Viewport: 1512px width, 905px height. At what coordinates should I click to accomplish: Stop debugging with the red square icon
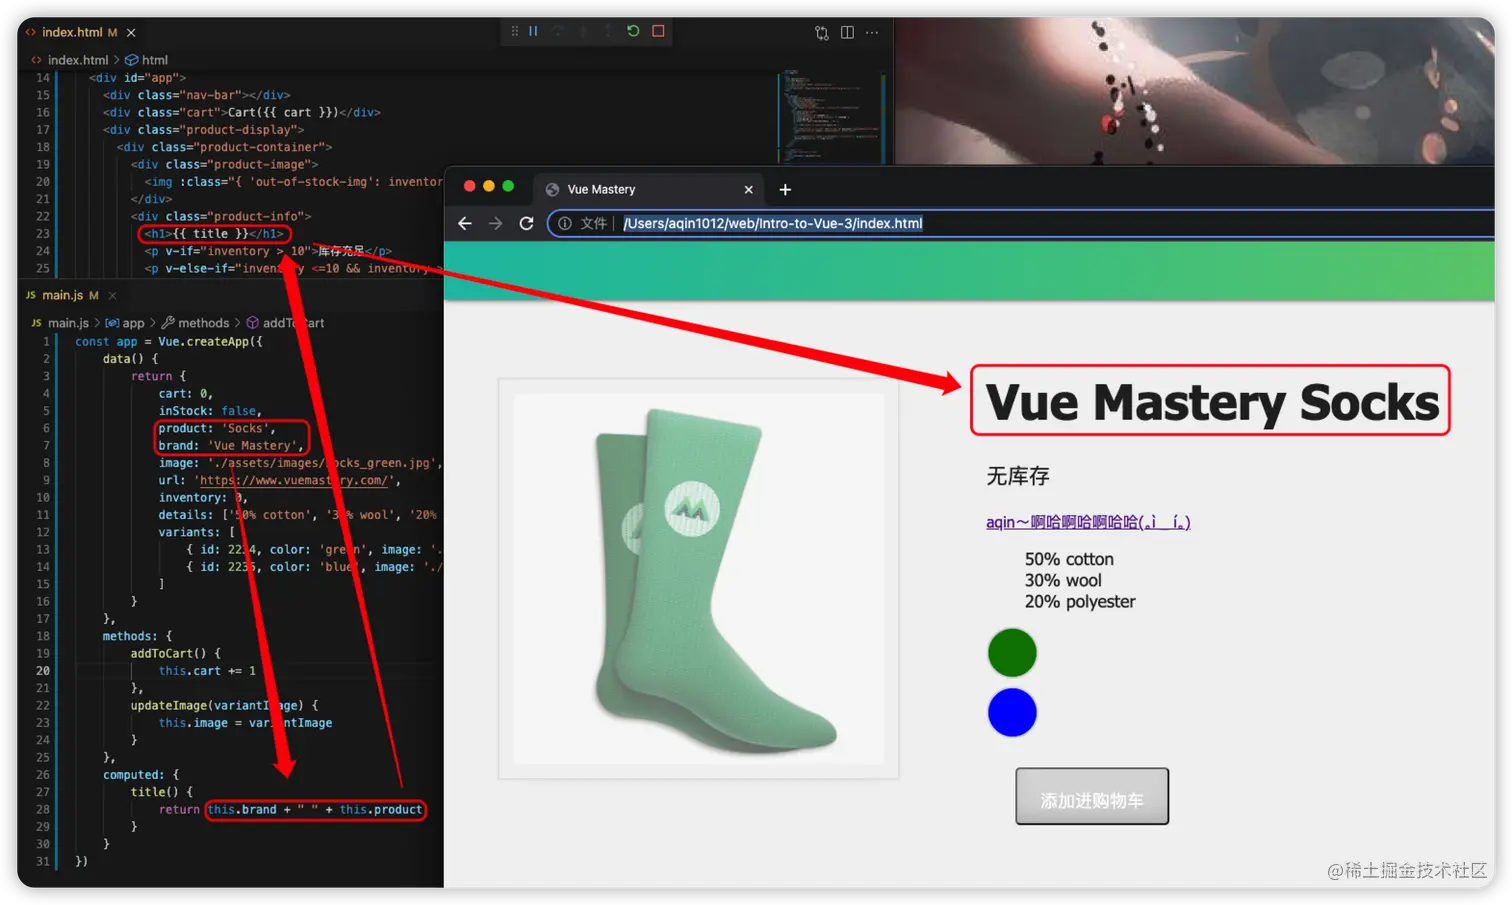click(x=658, y=31)
